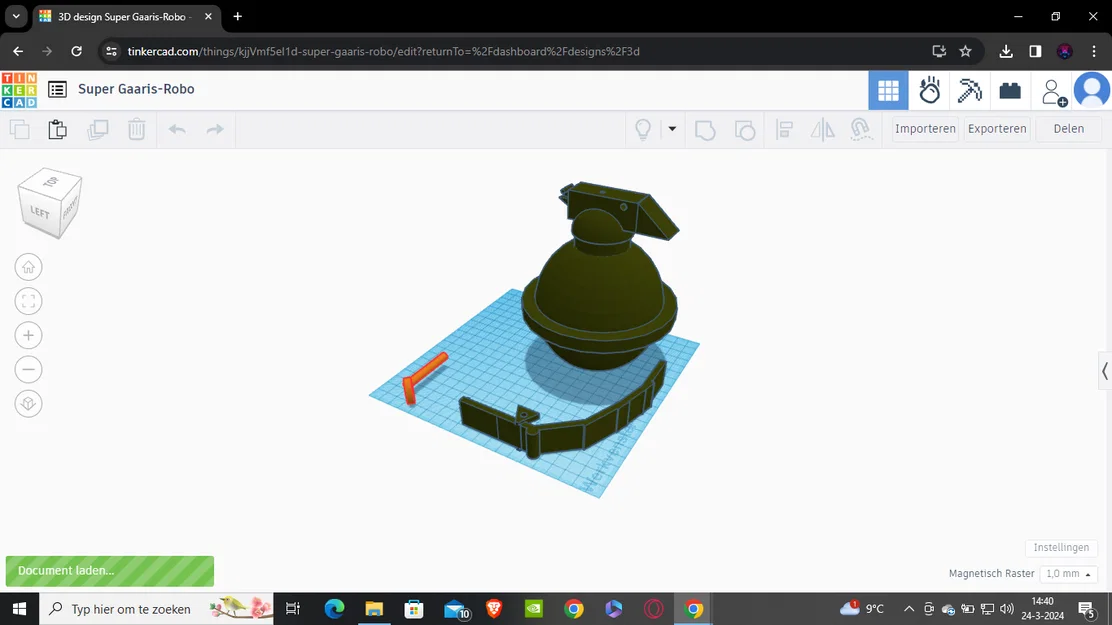1112x625 pixels.
Task: Export design to Minecraft with the pickaxe icon
Action: pyautogui.click(x=969, y=90)
